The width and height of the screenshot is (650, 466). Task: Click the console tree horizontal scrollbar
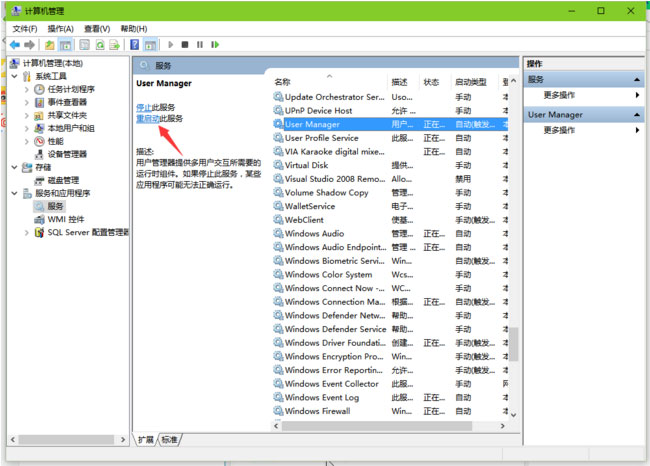coord(65,439)
